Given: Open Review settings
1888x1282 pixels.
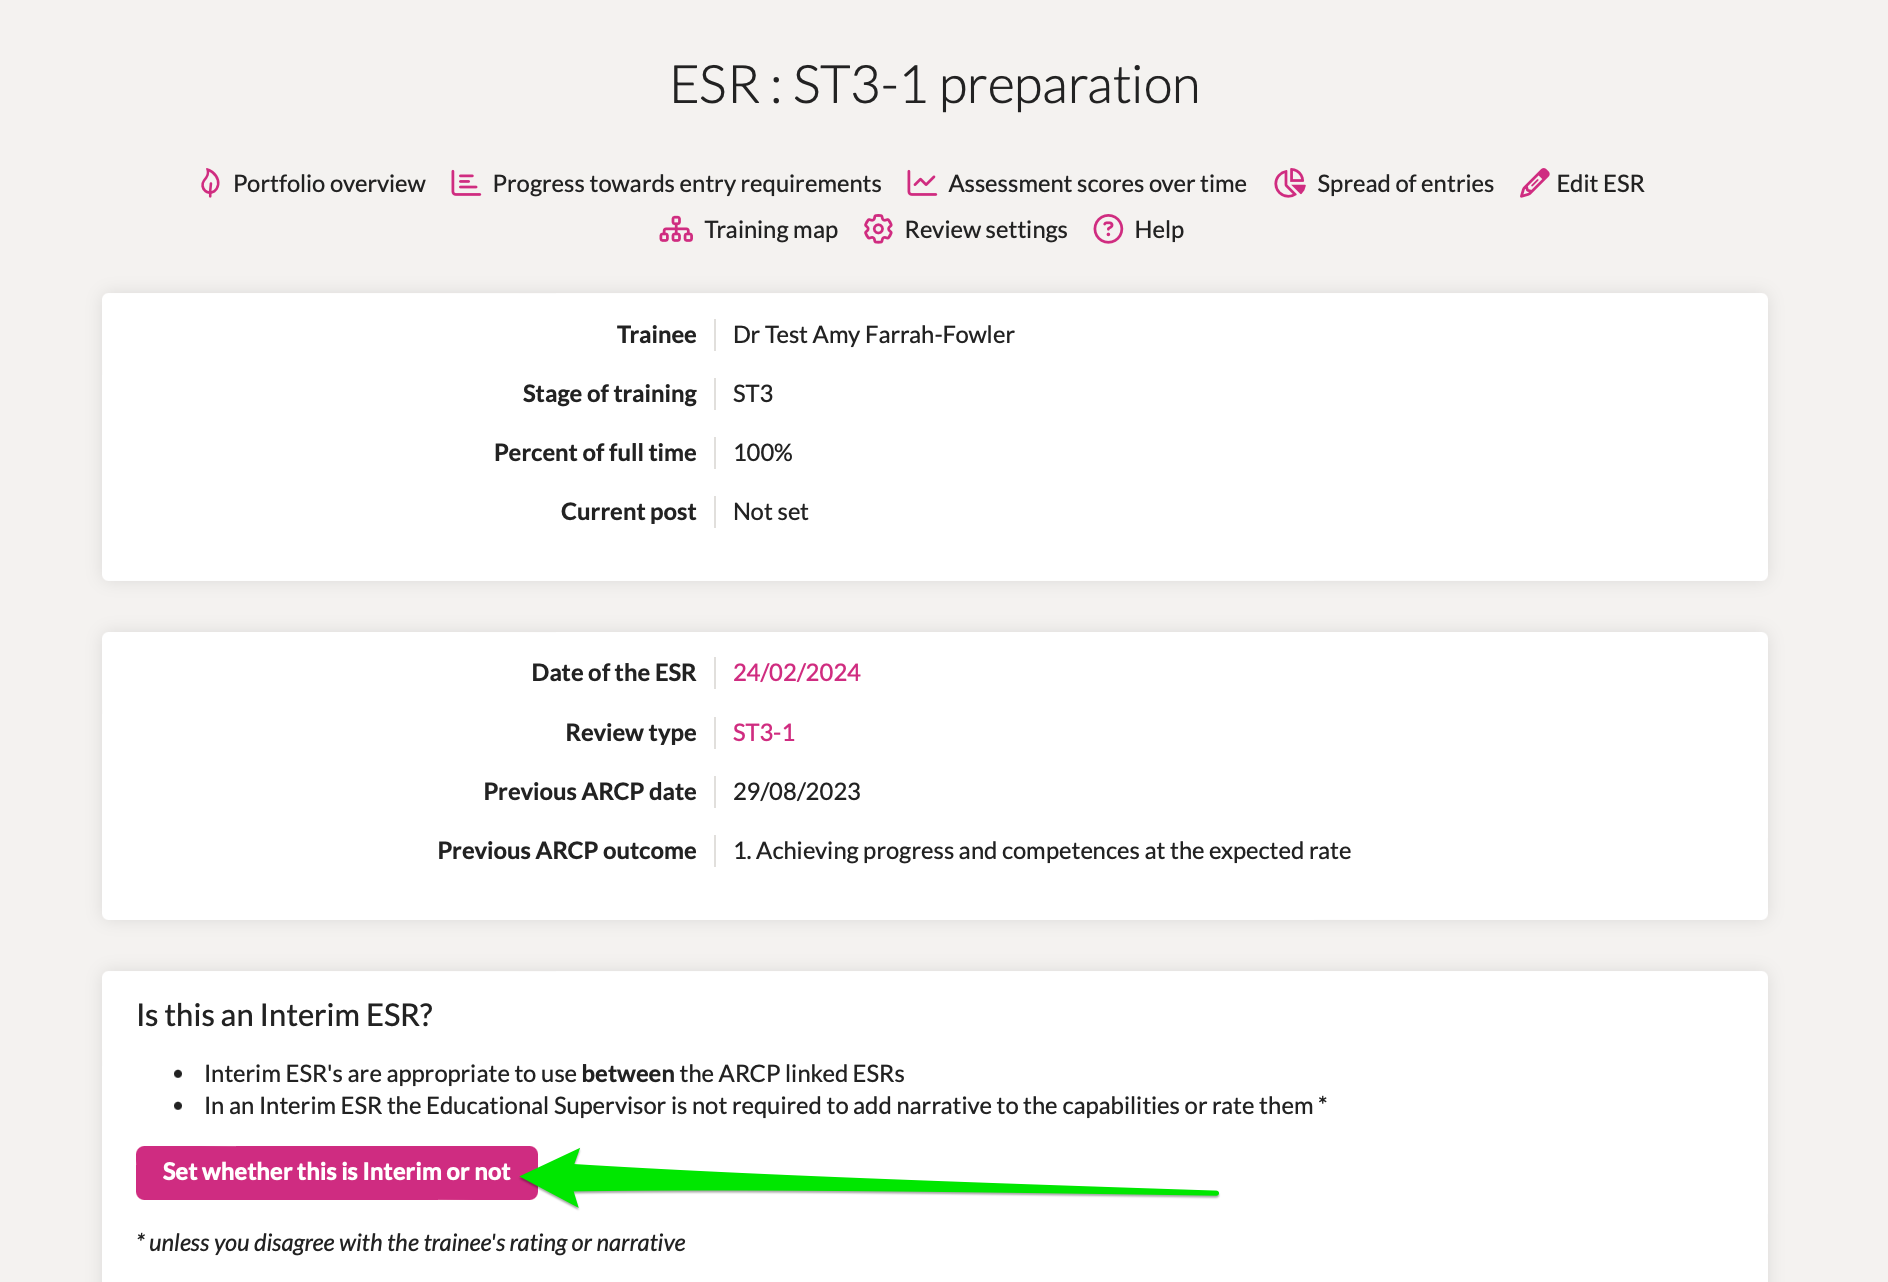Looking at the screenshot, I should (x=986, y=229).
